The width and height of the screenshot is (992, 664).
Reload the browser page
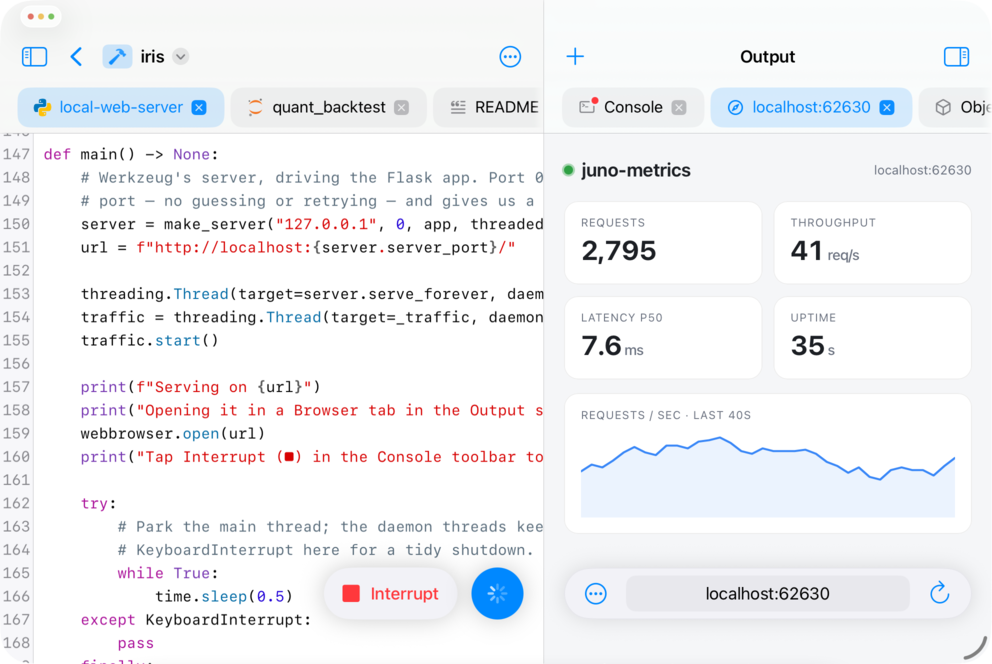coord(939,593)
